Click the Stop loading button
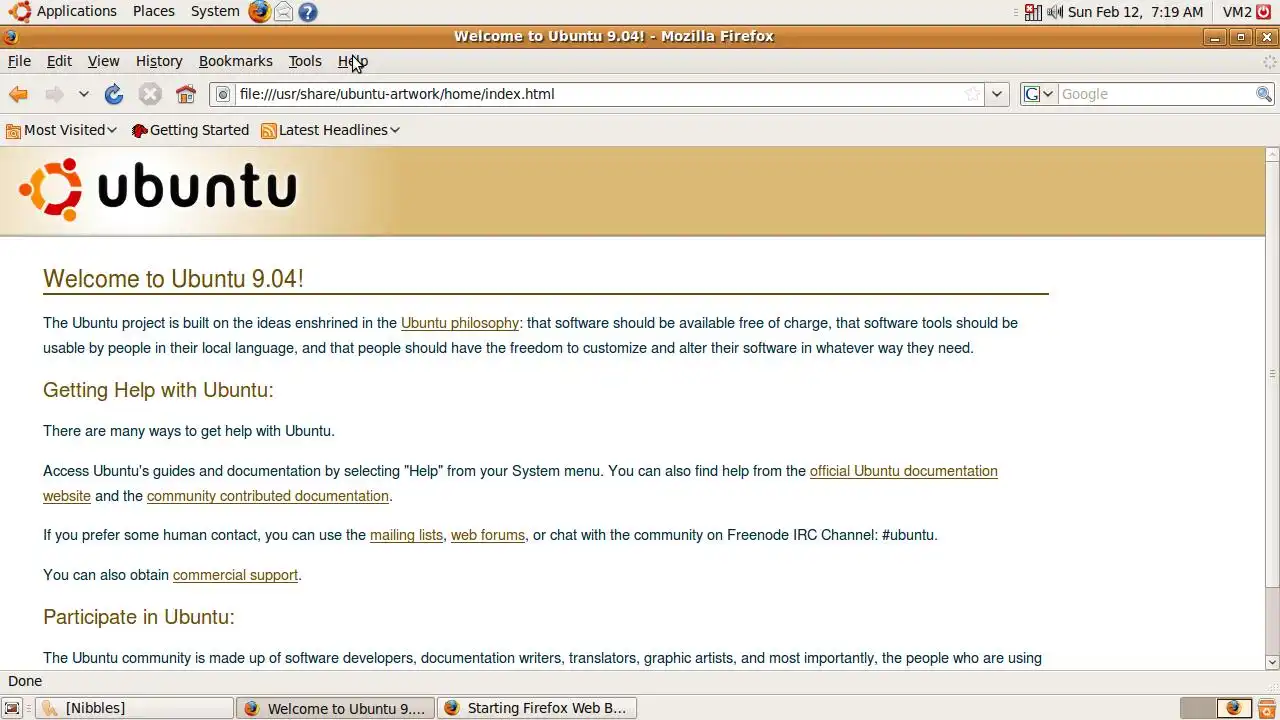This screenshot has height=720, width=1280. (150, 94)
